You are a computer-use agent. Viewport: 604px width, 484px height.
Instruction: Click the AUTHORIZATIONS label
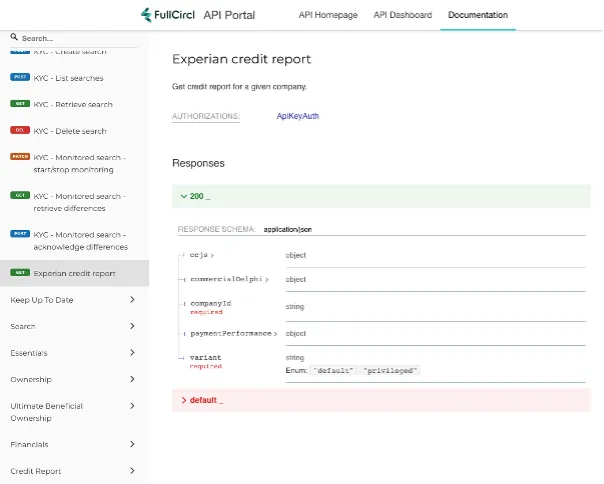pyautogui.click(x=206, y=116)
